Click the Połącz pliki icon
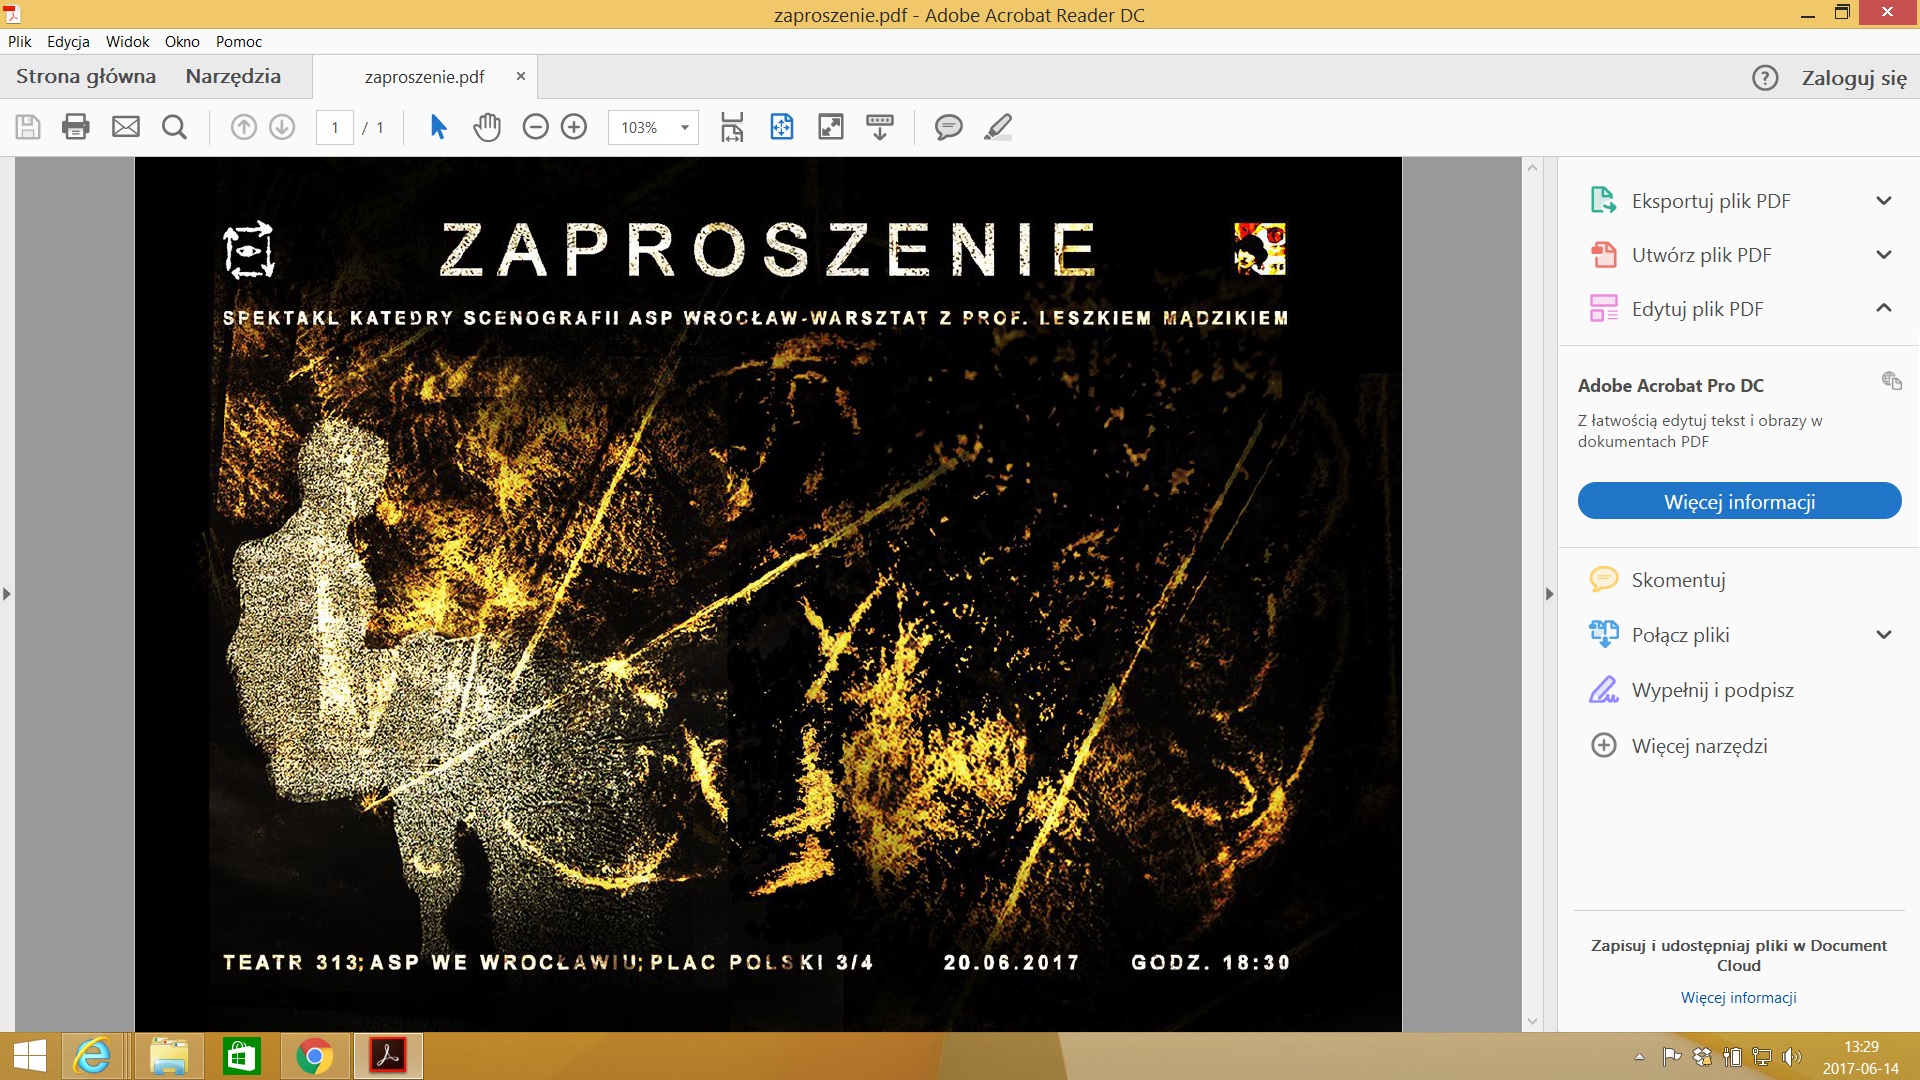Viewport: 1920px width, 1080px height. click(1604, 634)
